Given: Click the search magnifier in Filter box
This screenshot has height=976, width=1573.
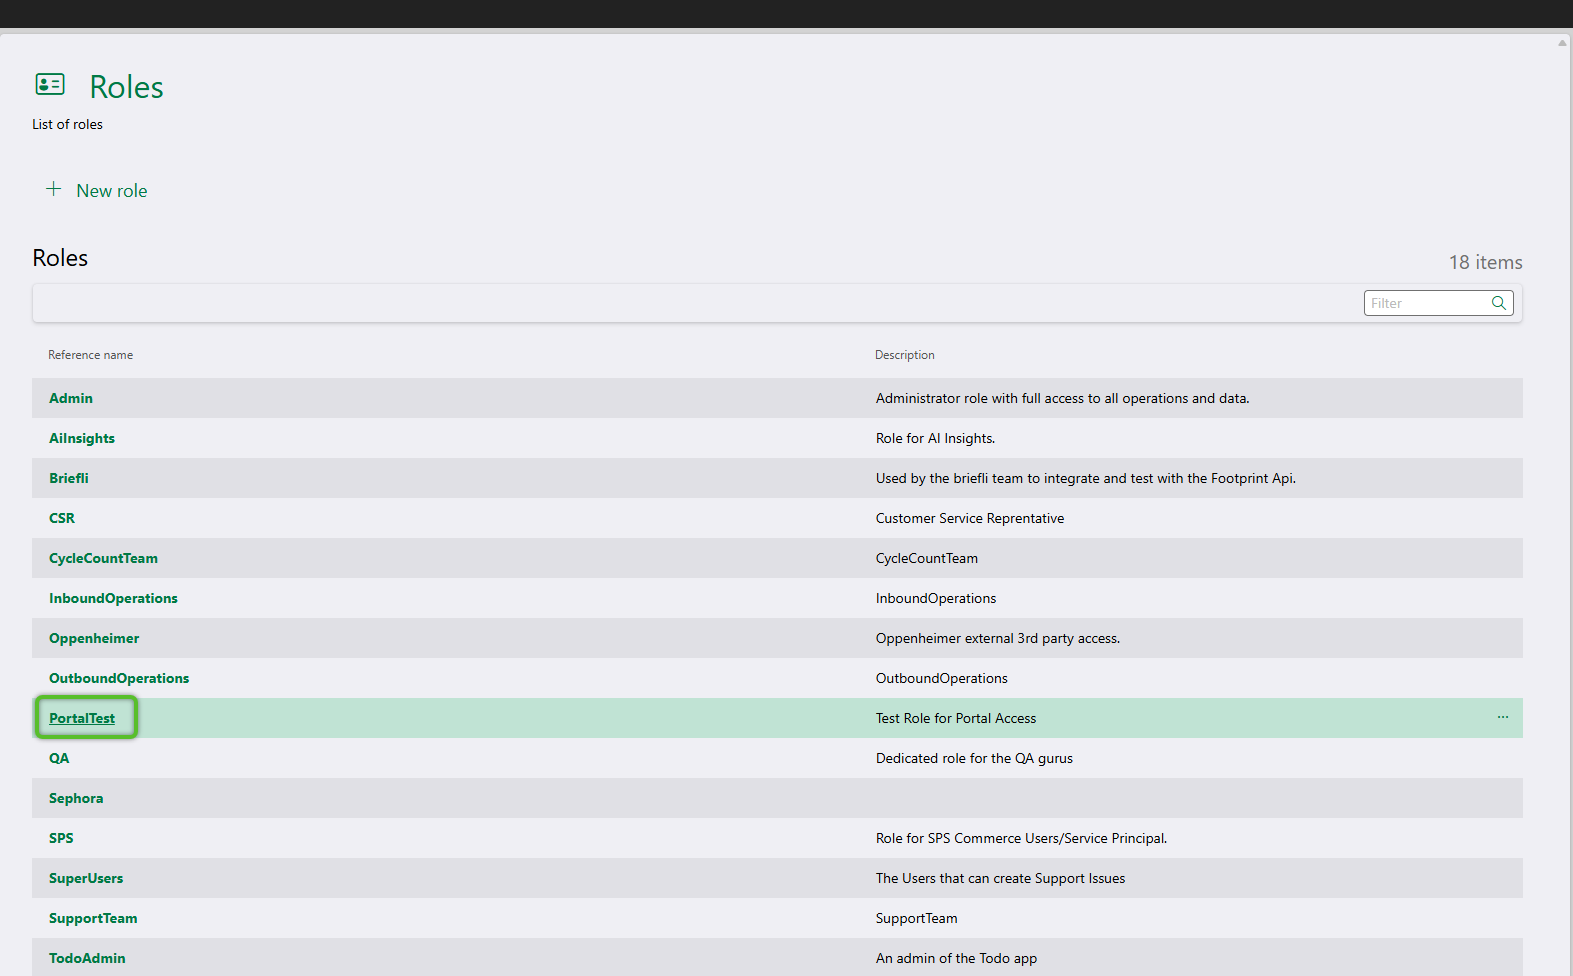Looking at the screenshot, I should tap(1498, 303).
